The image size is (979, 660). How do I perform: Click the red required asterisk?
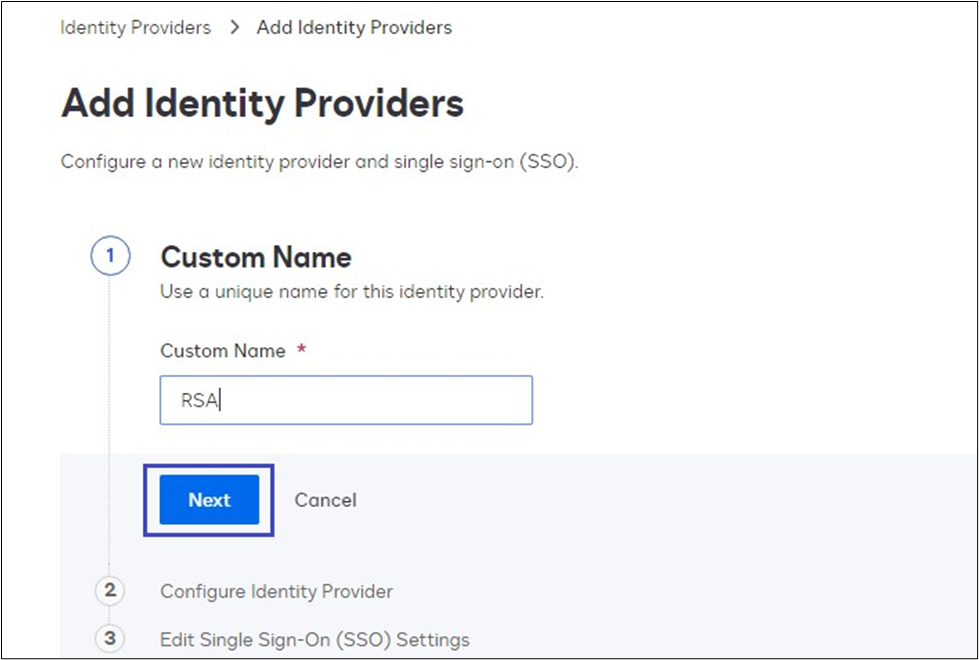pos(303,351)
